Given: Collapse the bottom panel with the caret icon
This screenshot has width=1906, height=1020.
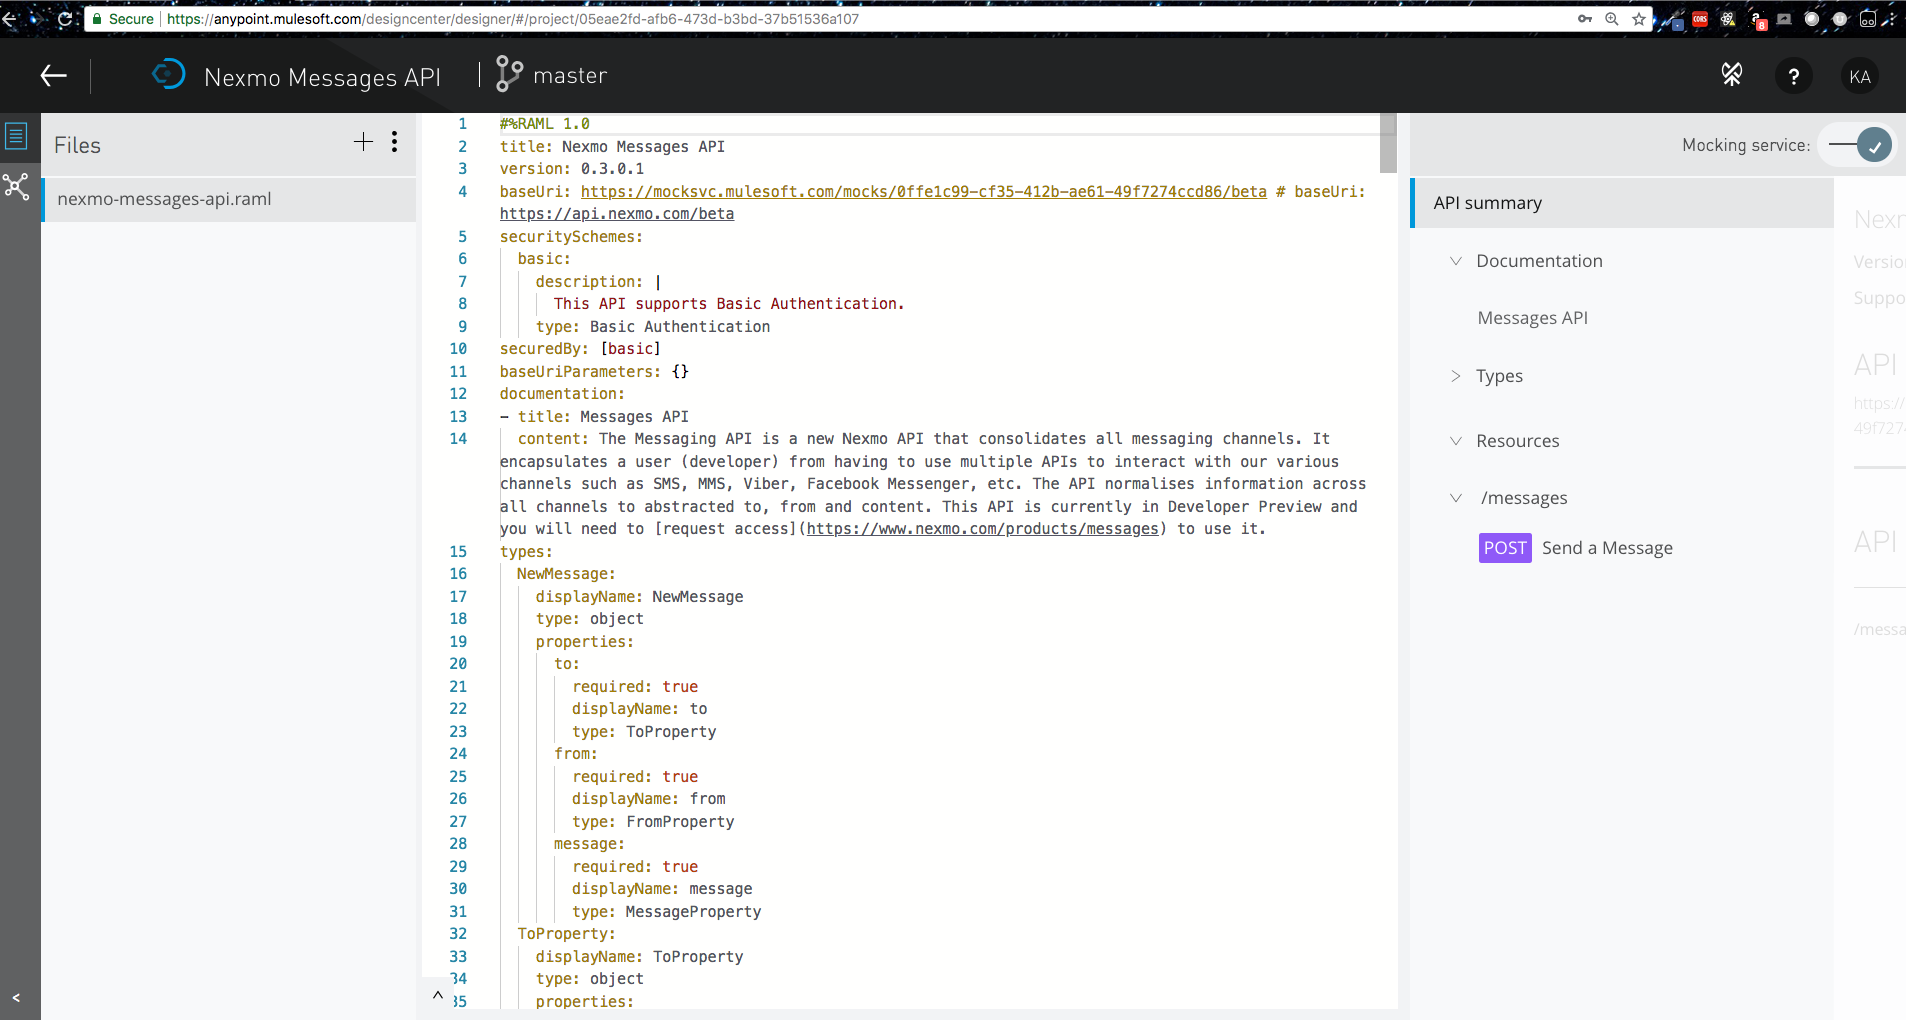Looking at the screenshot, I should pos(437,995).
